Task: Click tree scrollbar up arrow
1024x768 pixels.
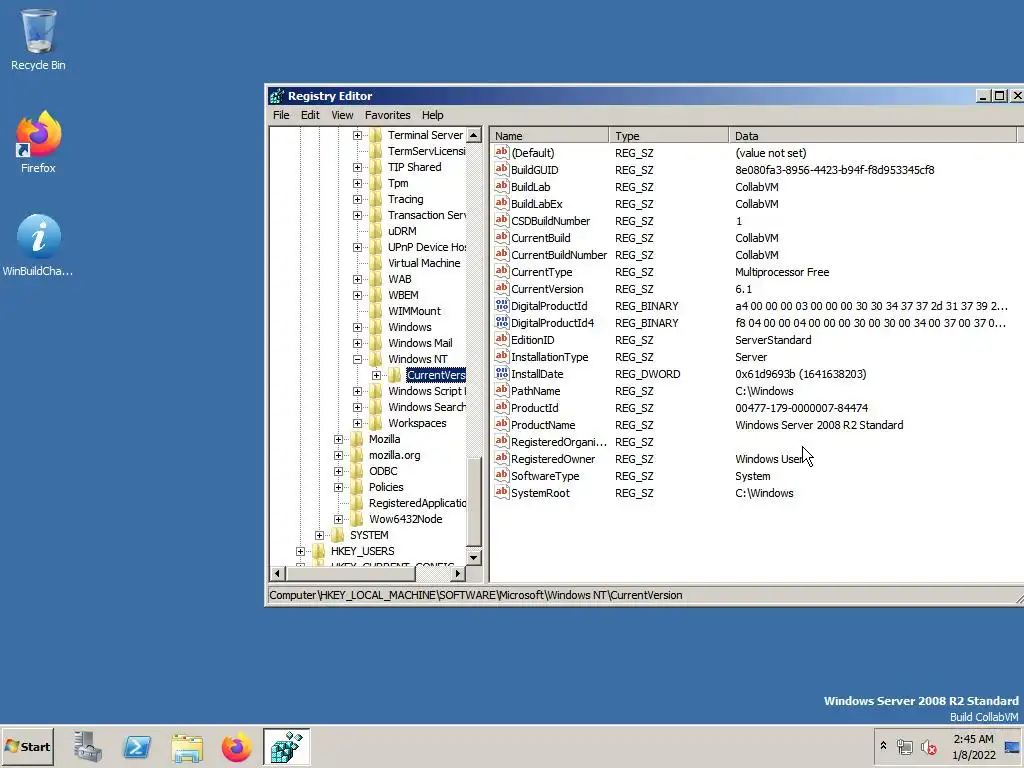Action: tap(474, 135)
